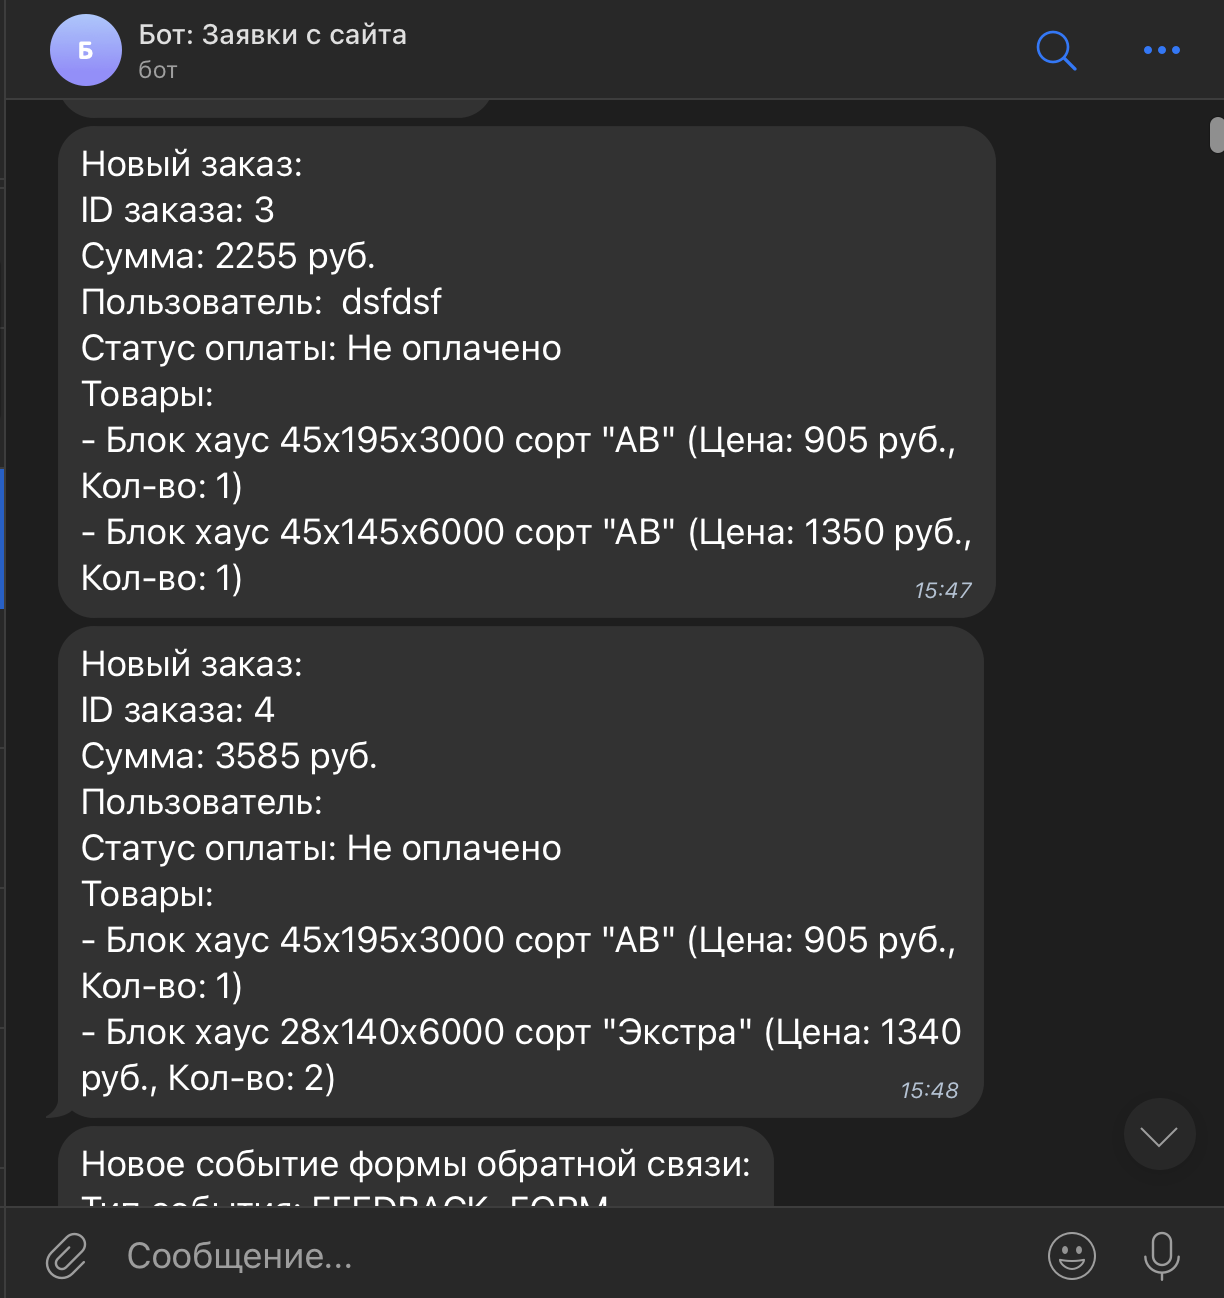Open search in the bot chat
Image resolution: width=1224 pixels, height=1298 pixels.
(1056, 50)
